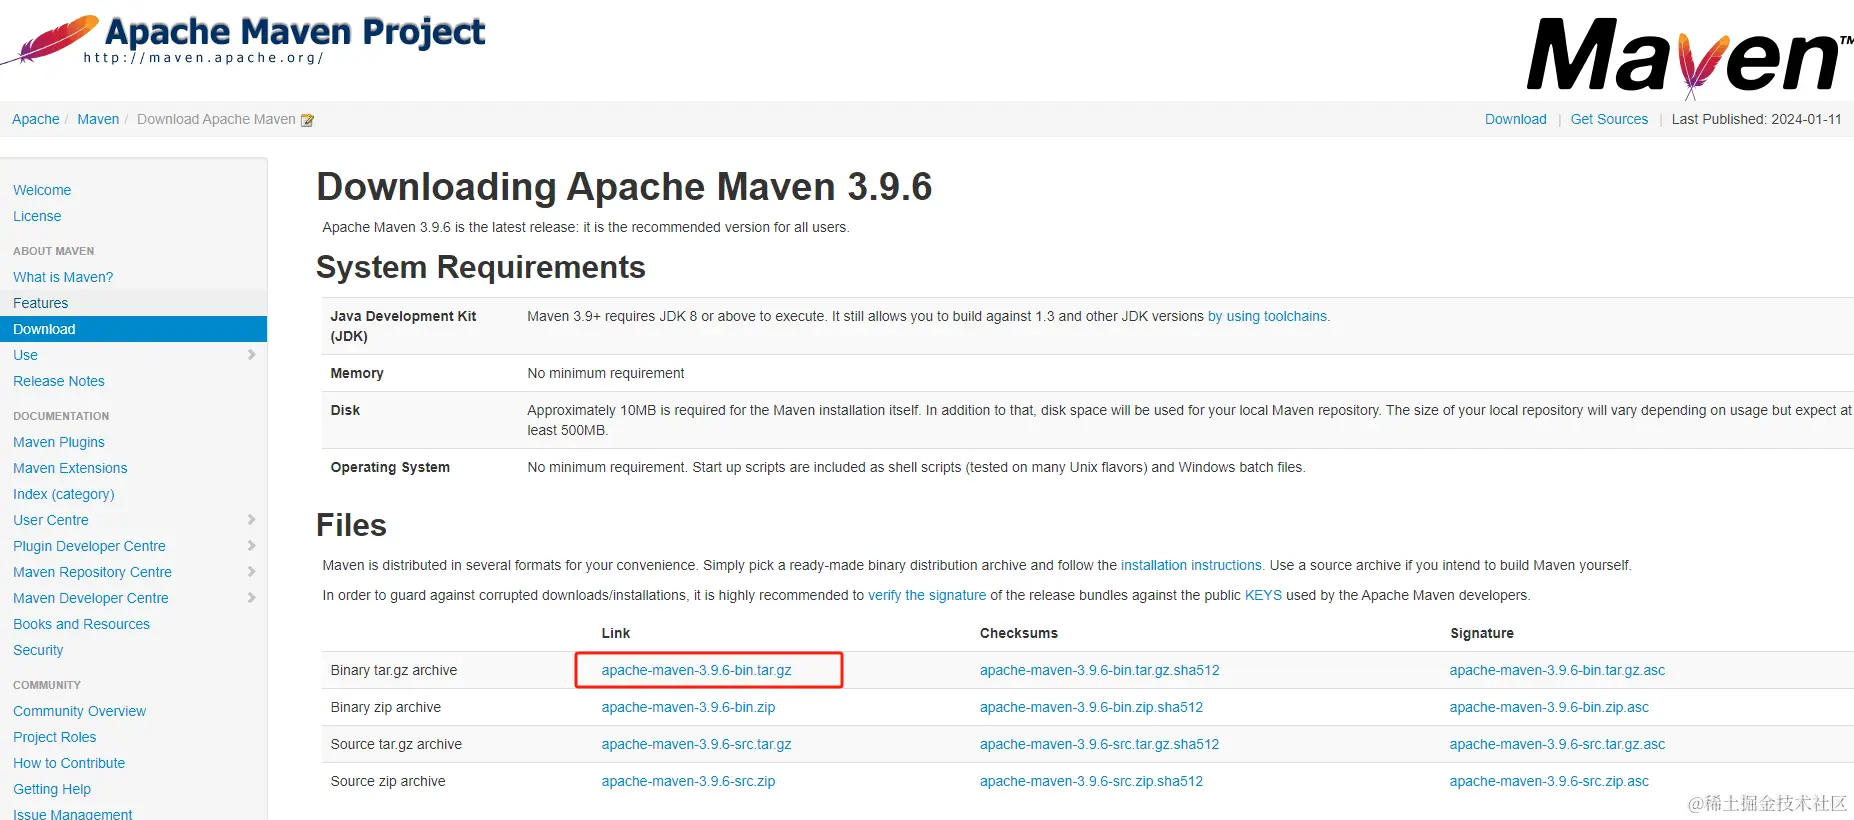The width and height of the screenshot is (1854, 820).
Task: Click the Maven breadcrumb link
Action: tap(98, 119)
